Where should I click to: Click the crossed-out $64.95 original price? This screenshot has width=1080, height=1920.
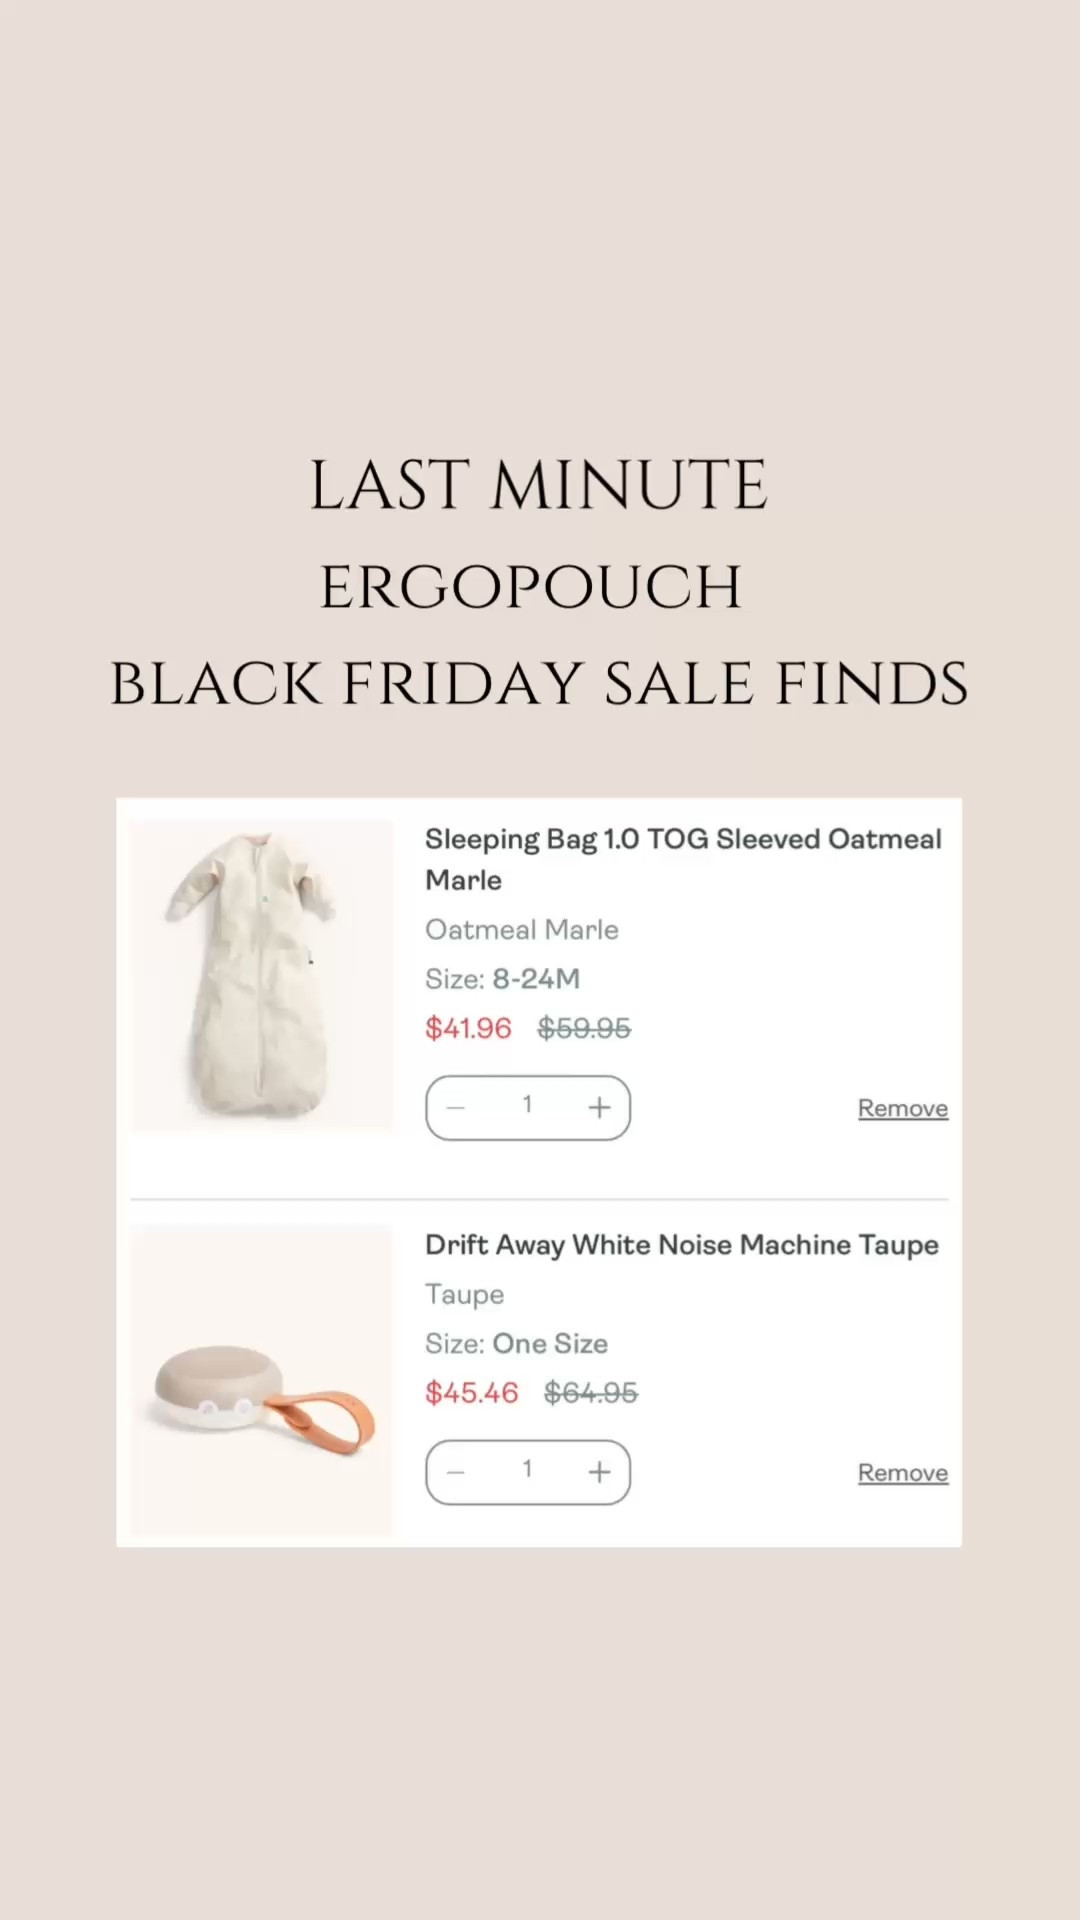590,1392
